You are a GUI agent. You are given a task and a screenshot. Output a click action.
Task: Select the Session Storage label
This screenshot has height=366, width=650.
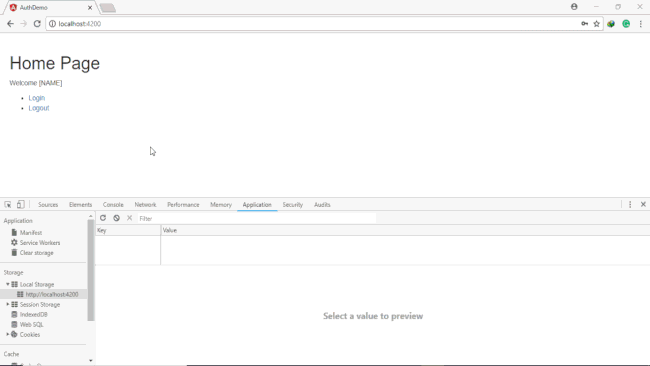(40, 304)
